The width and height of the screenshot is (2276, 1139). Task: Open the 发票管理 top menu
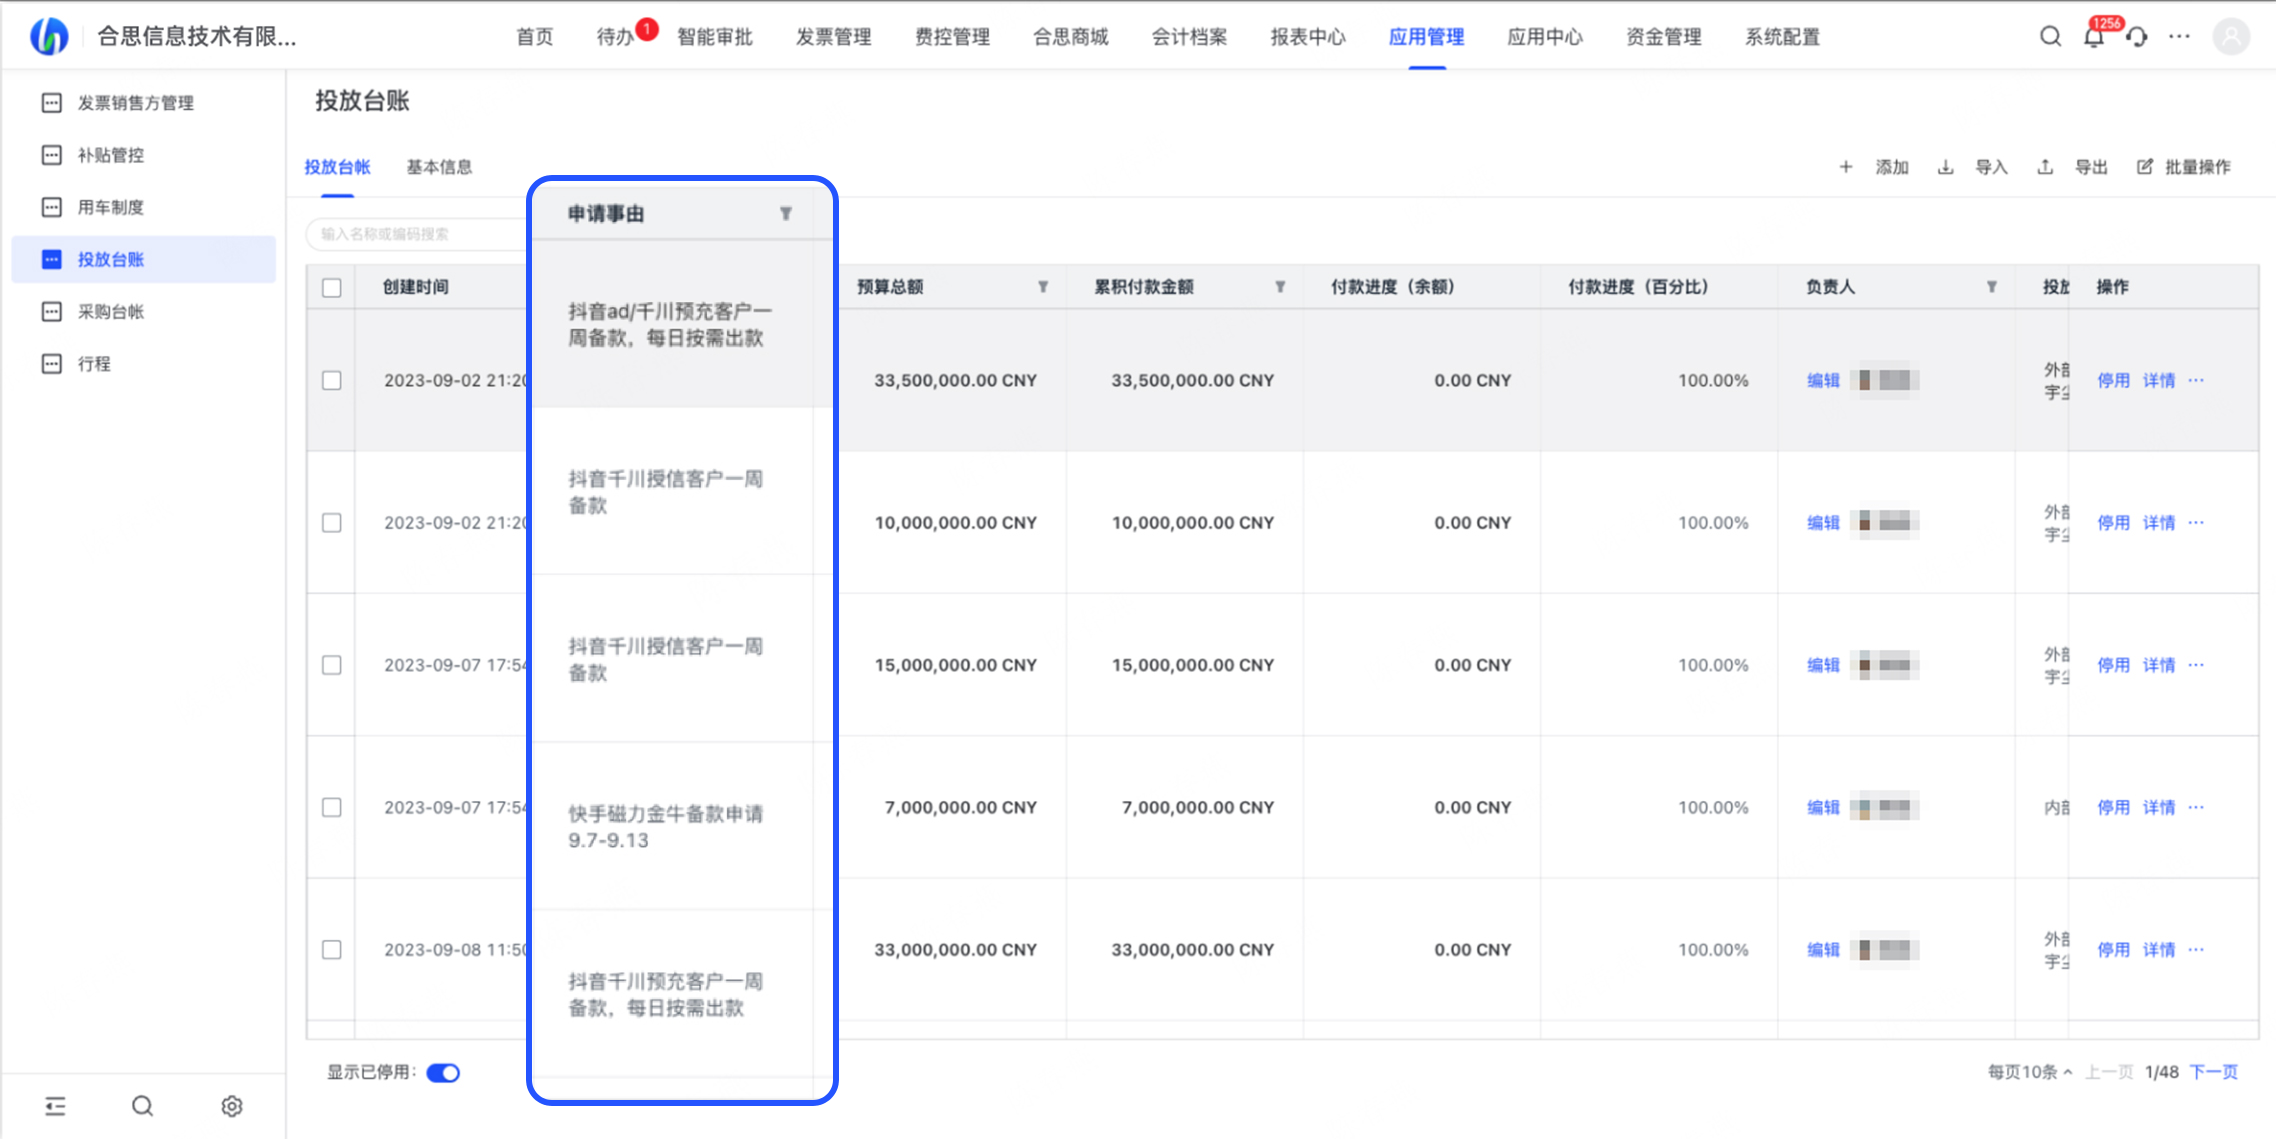coord(833,37)
